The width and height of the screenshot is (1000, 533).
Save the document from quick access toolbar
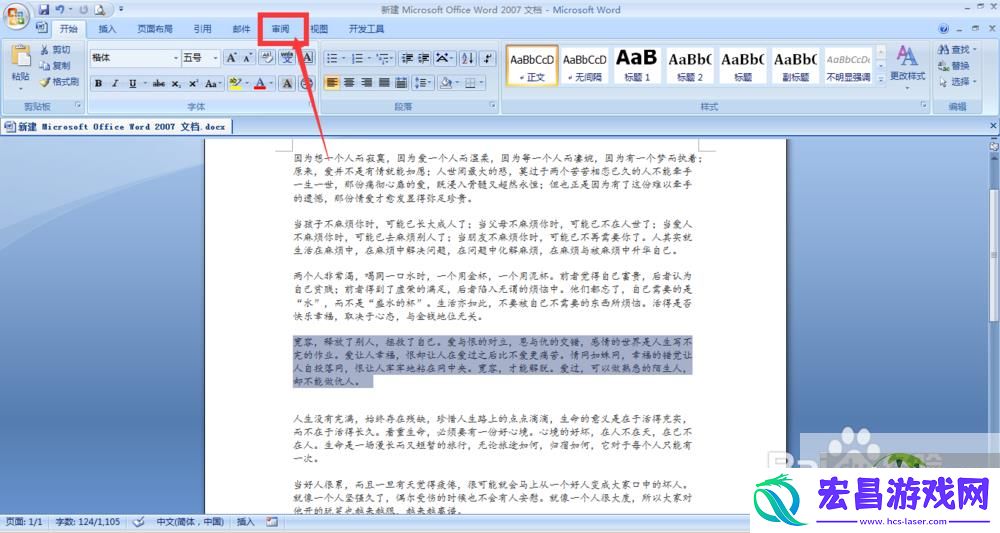coord(43,10)
